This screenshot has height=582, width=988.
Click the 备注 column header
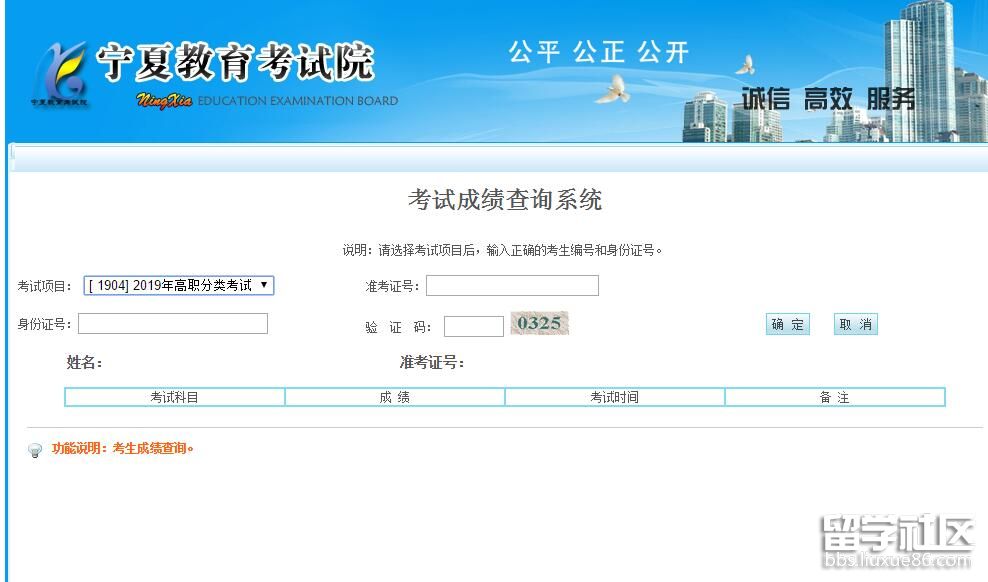(x=834, y=397)
